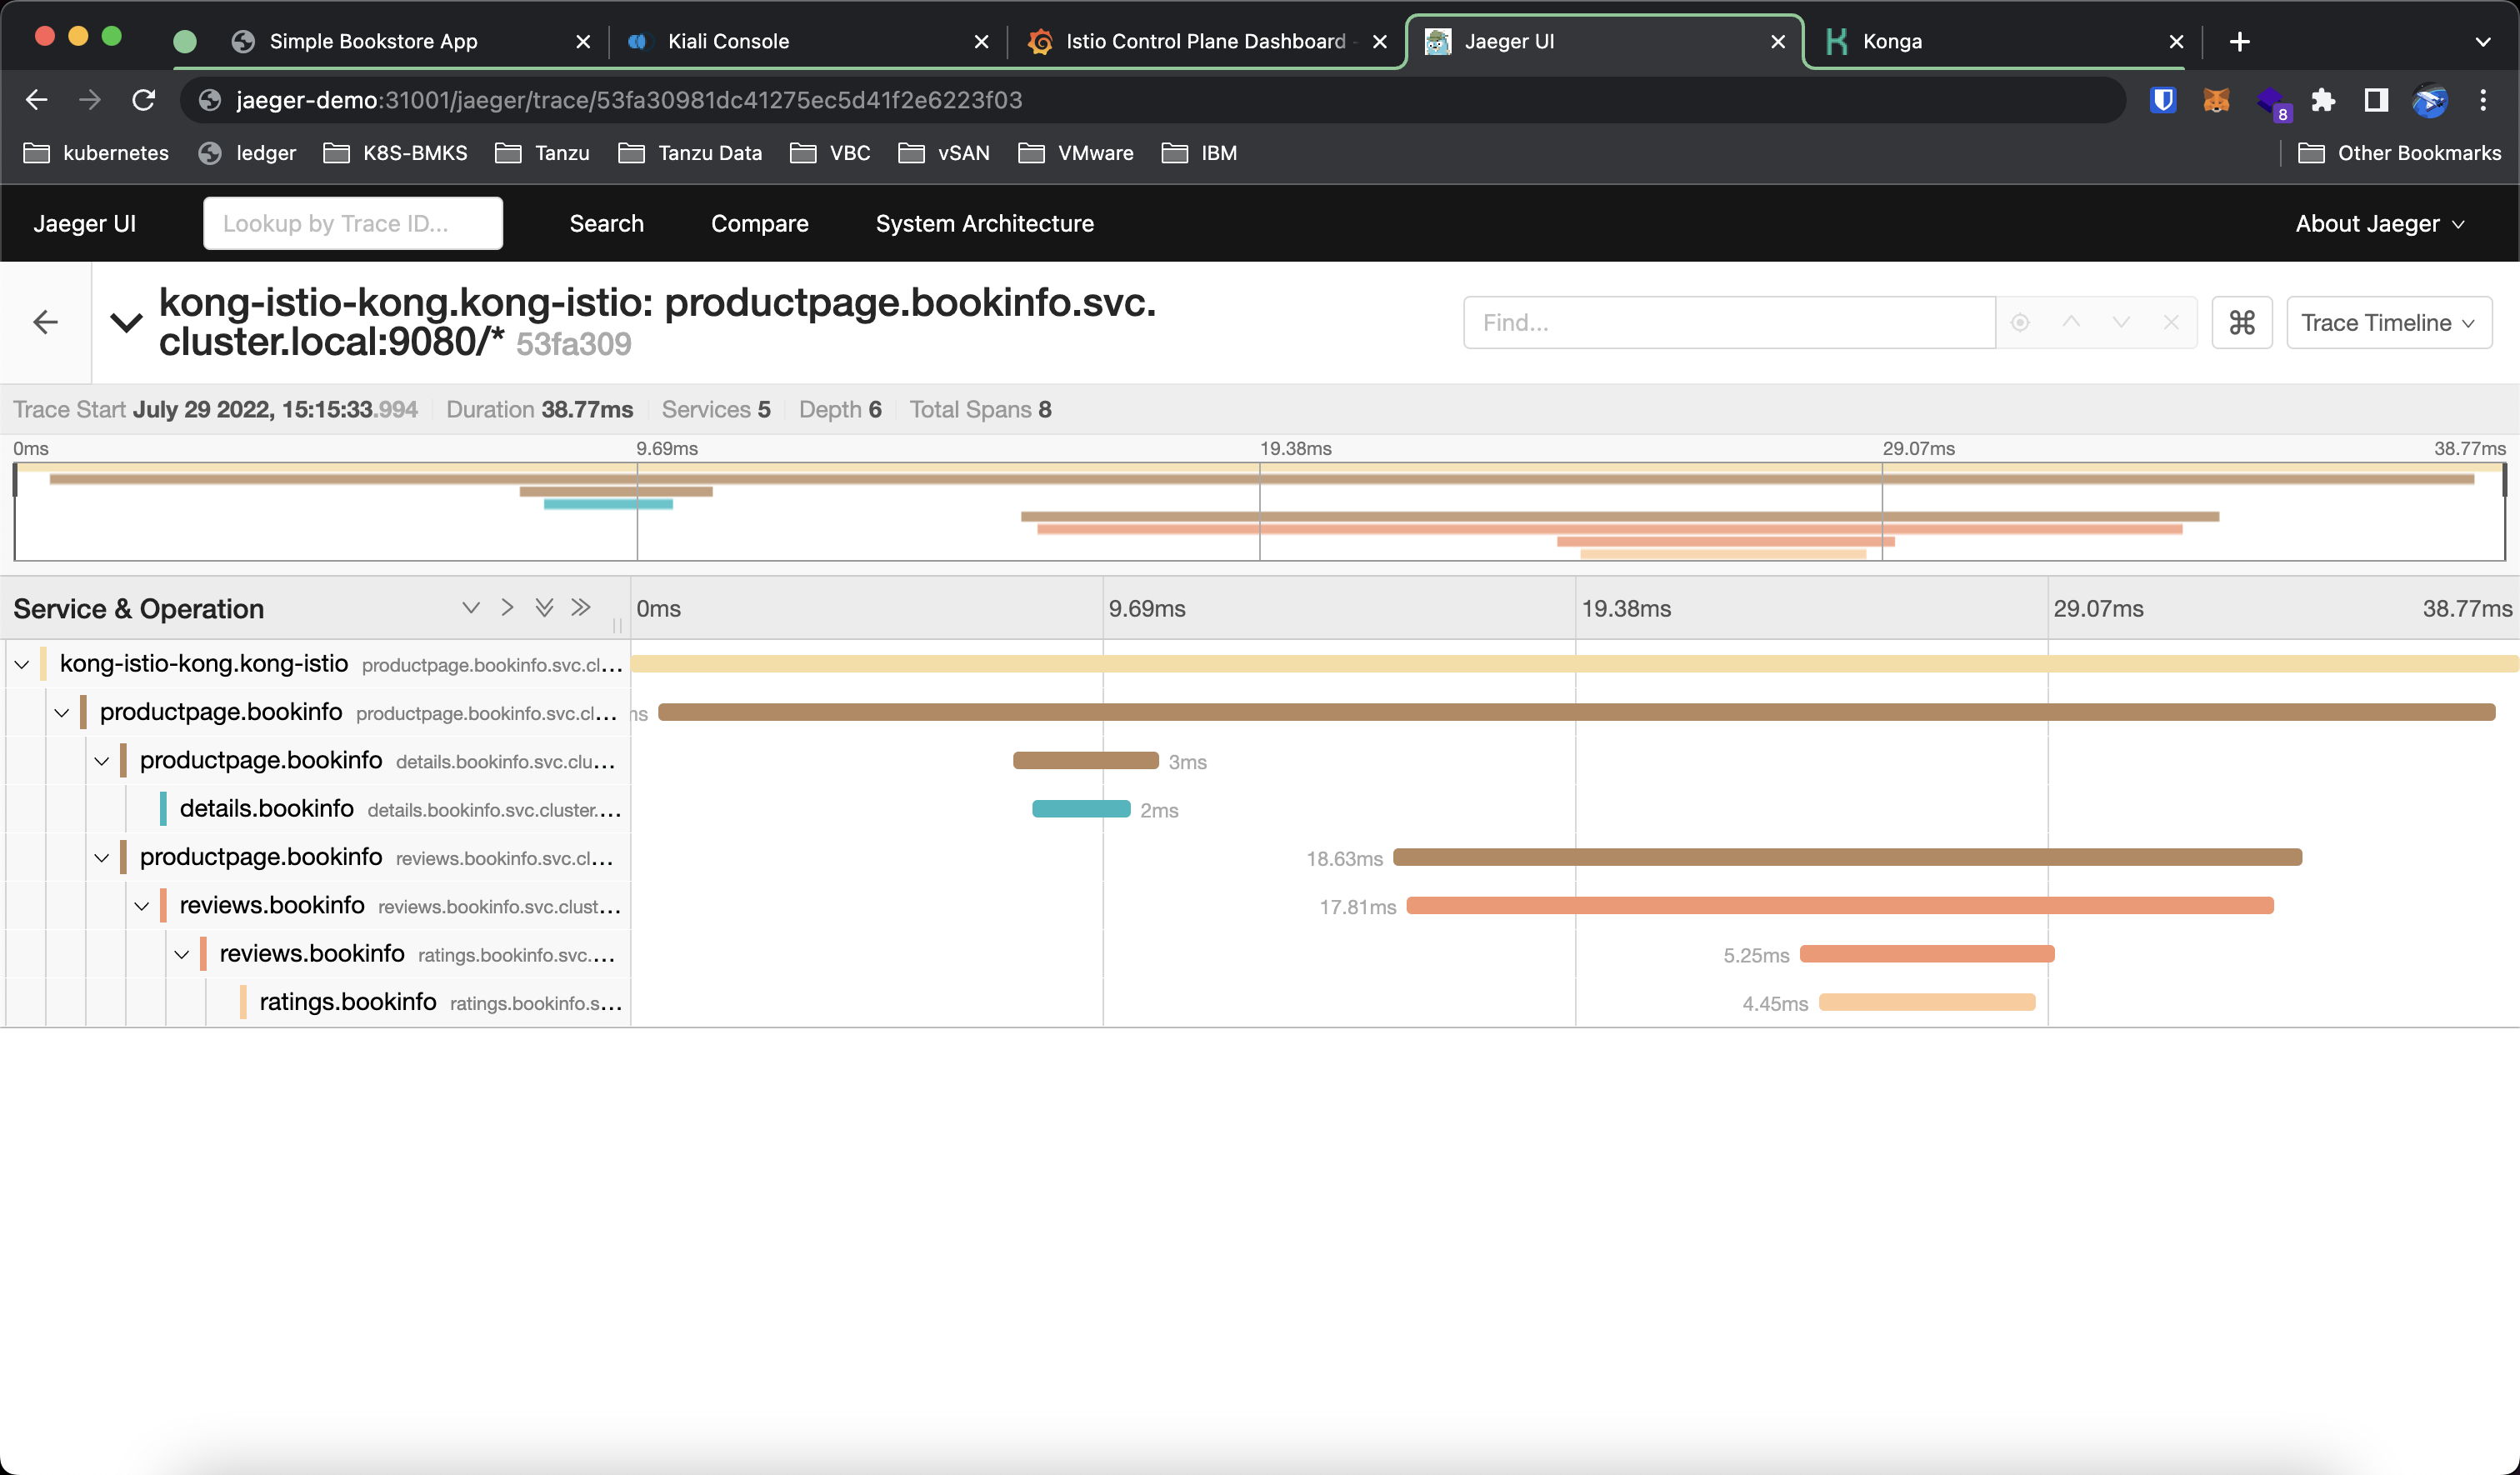Collapse one level of spans
The width and height of the screenshot is (2520, 1475).
[508, 608]
